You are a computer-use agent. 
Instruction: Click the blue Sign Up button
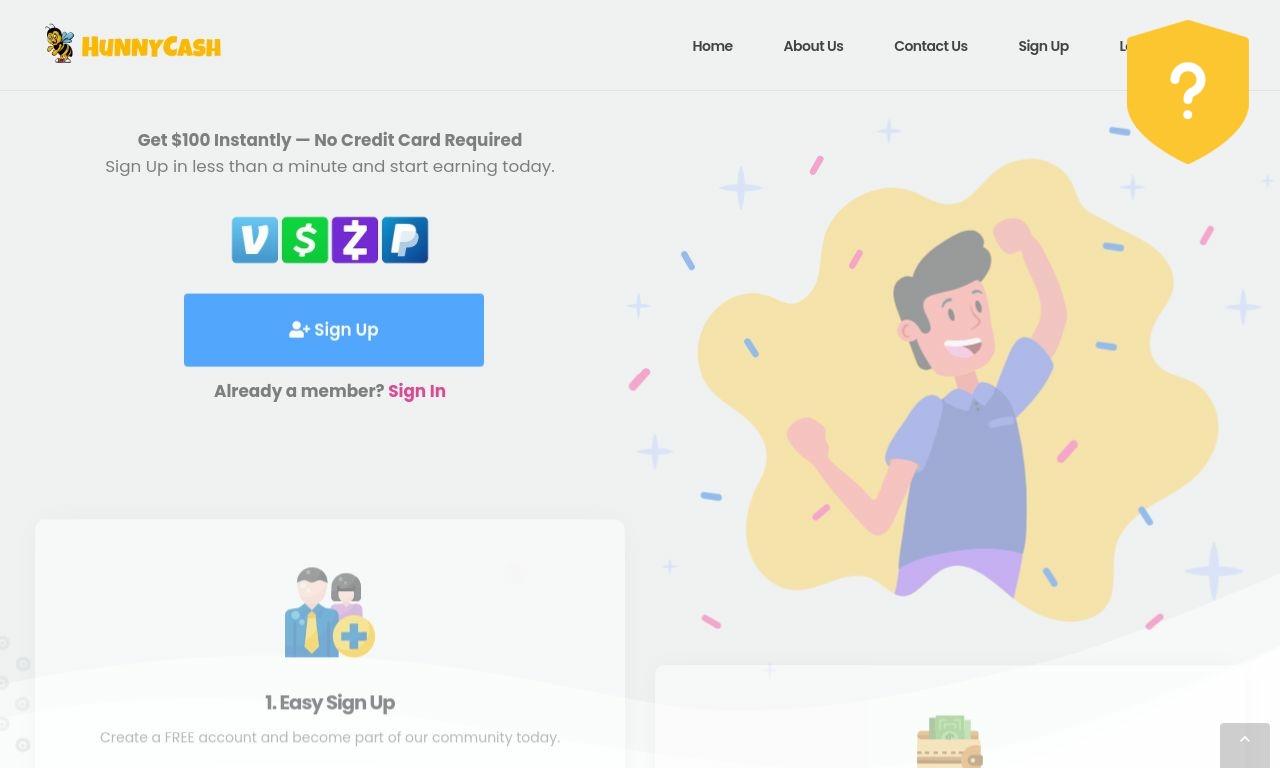334,330
